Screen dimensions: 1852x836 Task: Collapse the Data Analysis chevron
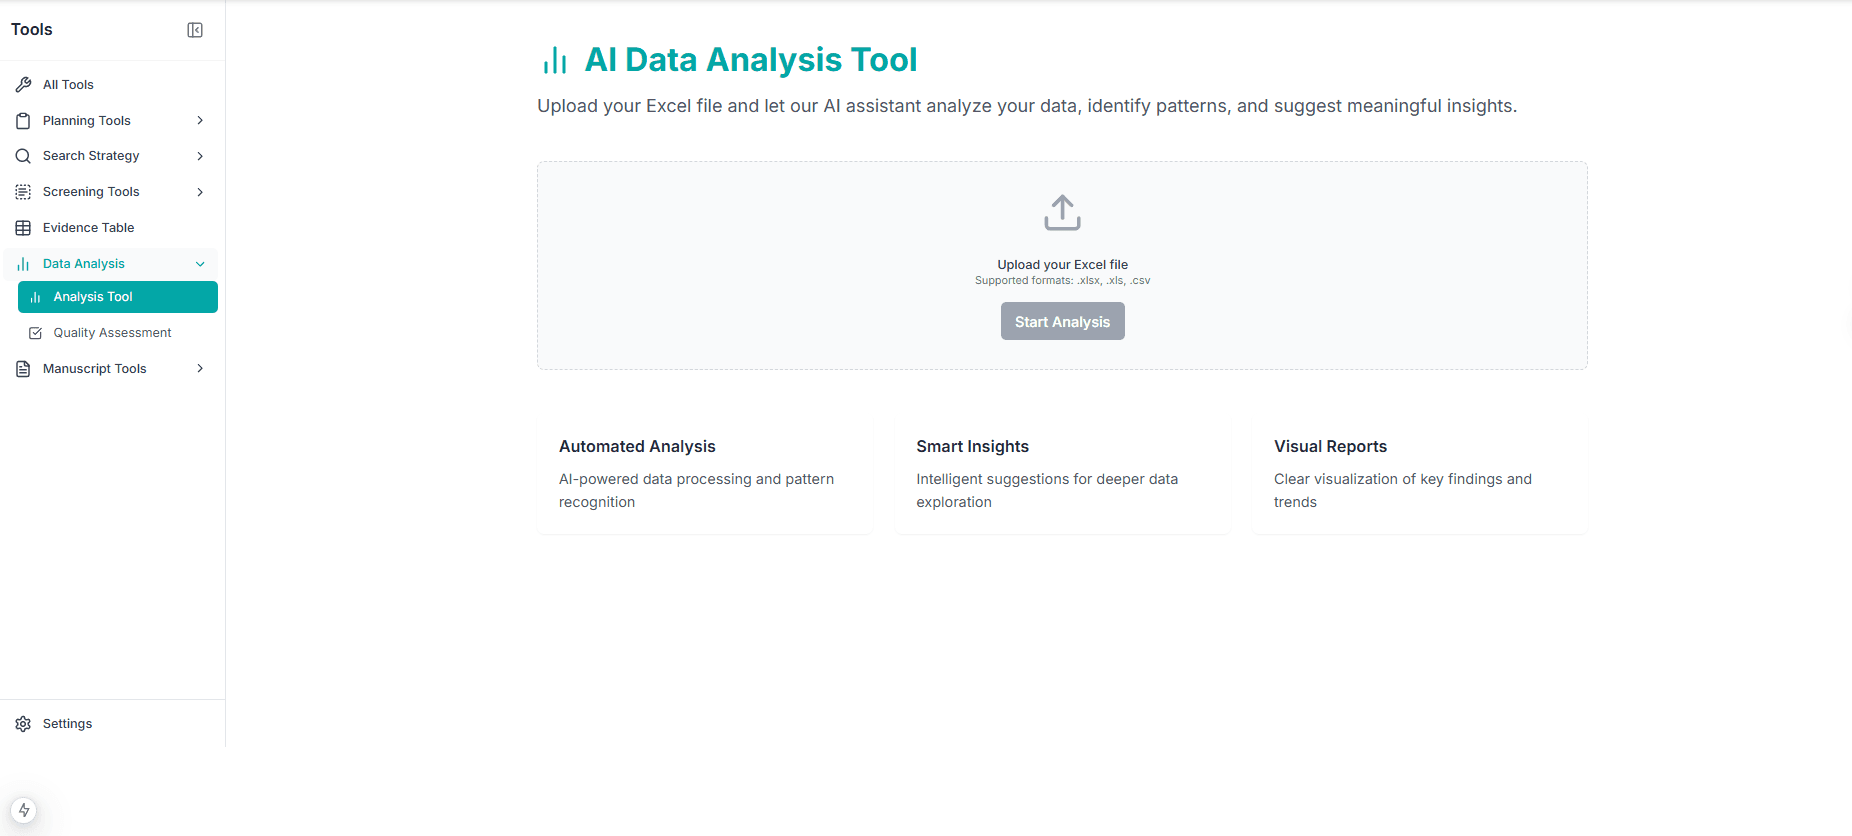200,264
